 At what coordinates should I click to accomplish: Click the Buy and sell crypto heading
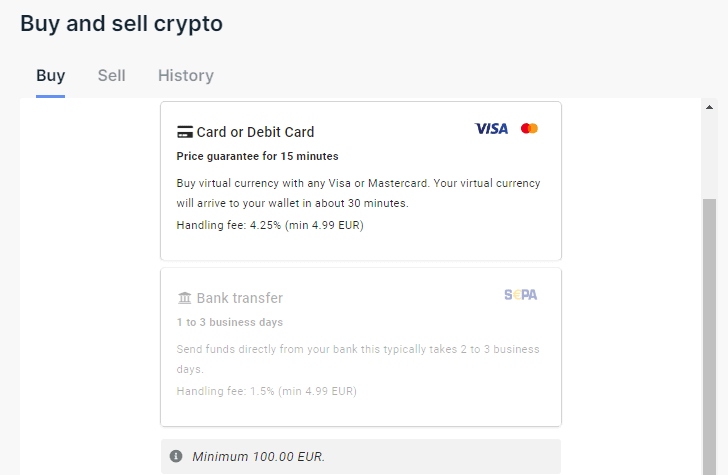pyautogui.click(x=121, y=23)
